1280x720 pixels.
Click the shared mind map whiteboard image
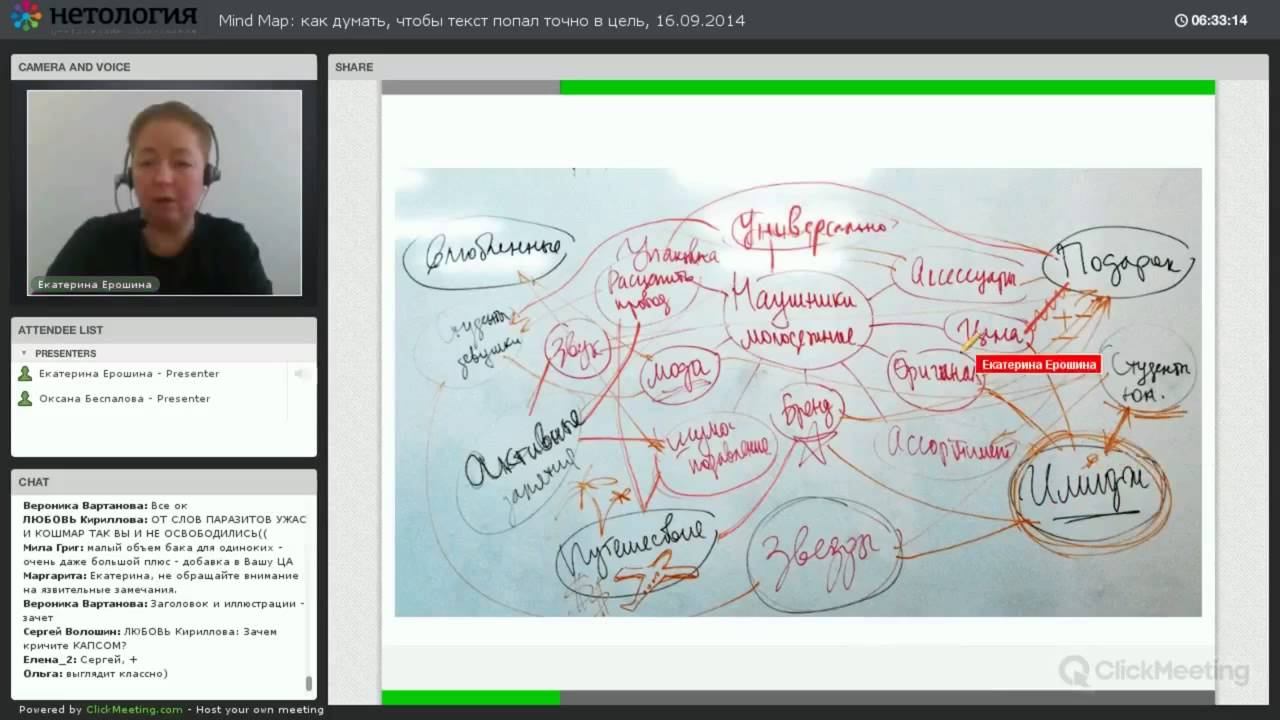pos(798,392)
